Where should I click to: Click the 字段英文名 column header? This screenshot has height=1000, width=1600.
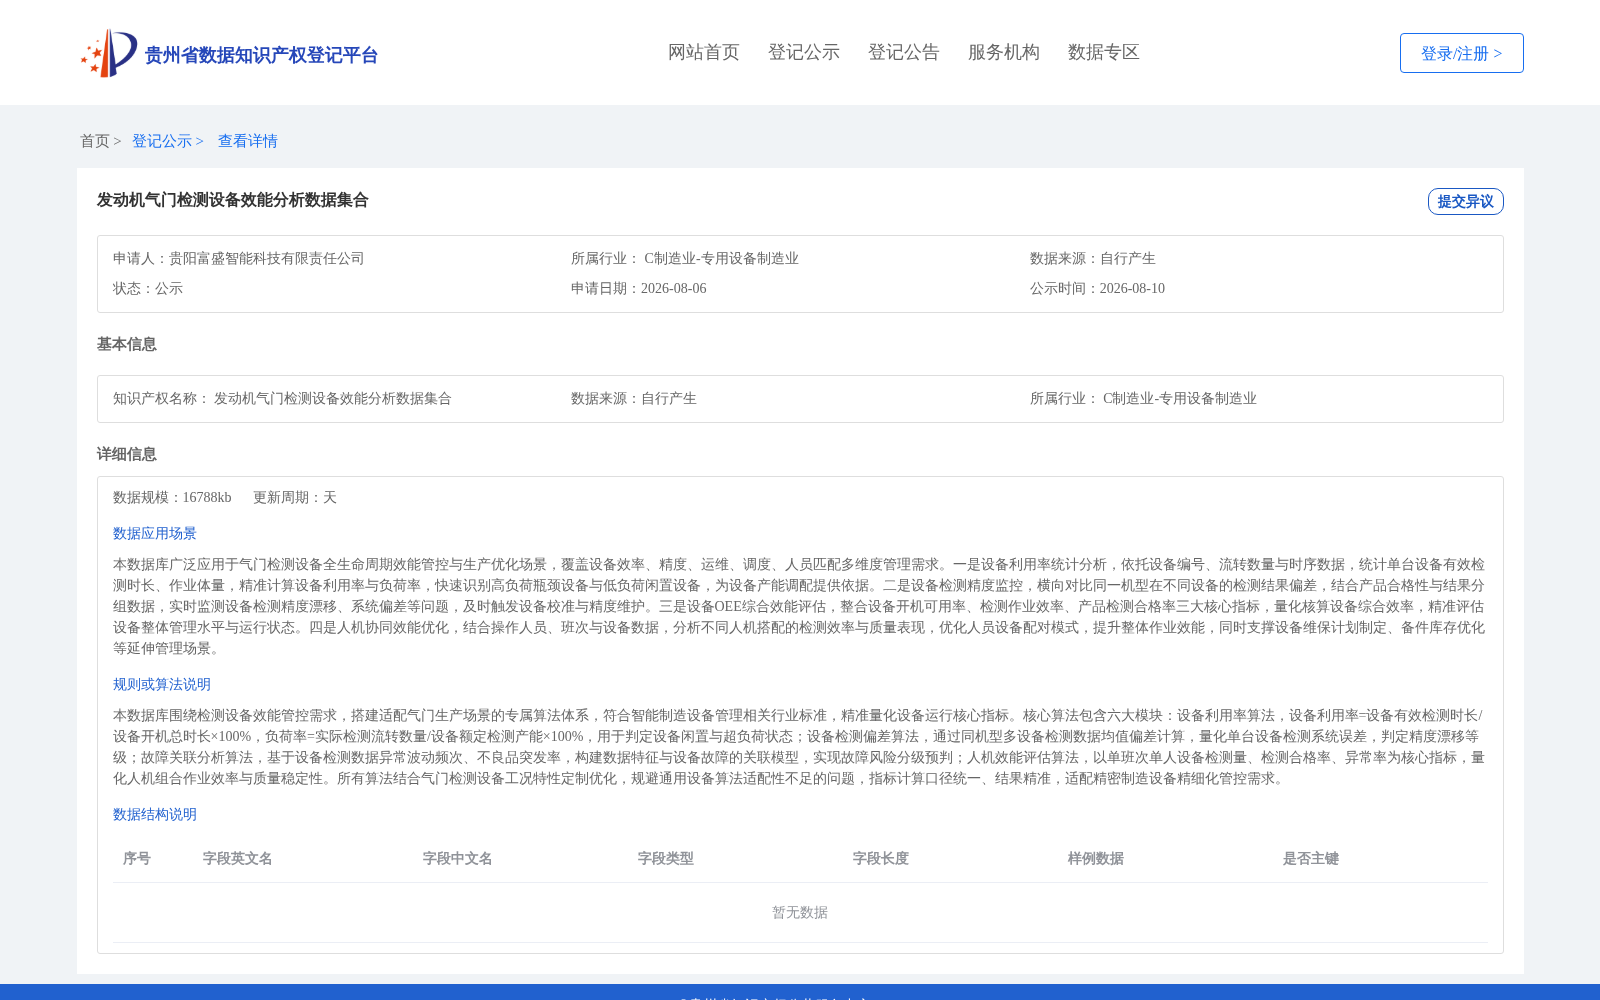(x=238, y=858)
